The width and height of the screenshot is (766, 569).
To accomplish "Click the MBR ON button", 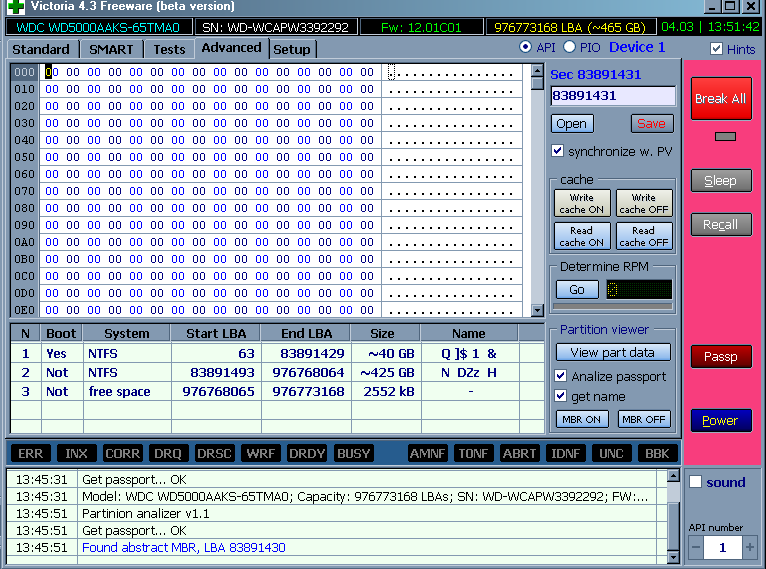I will click(581, 419).
